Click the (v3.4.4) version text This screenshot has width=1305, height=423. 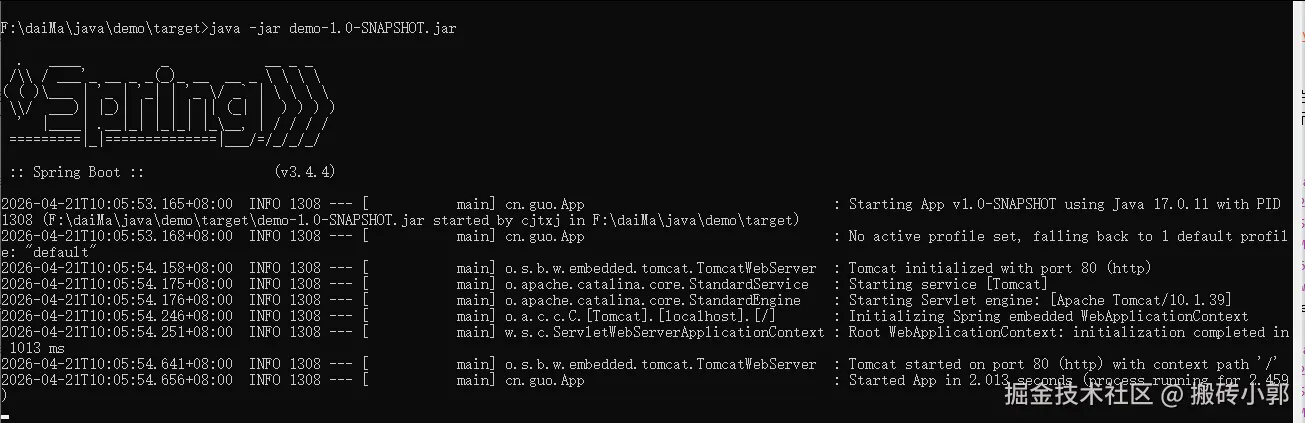tap(304, 172)
